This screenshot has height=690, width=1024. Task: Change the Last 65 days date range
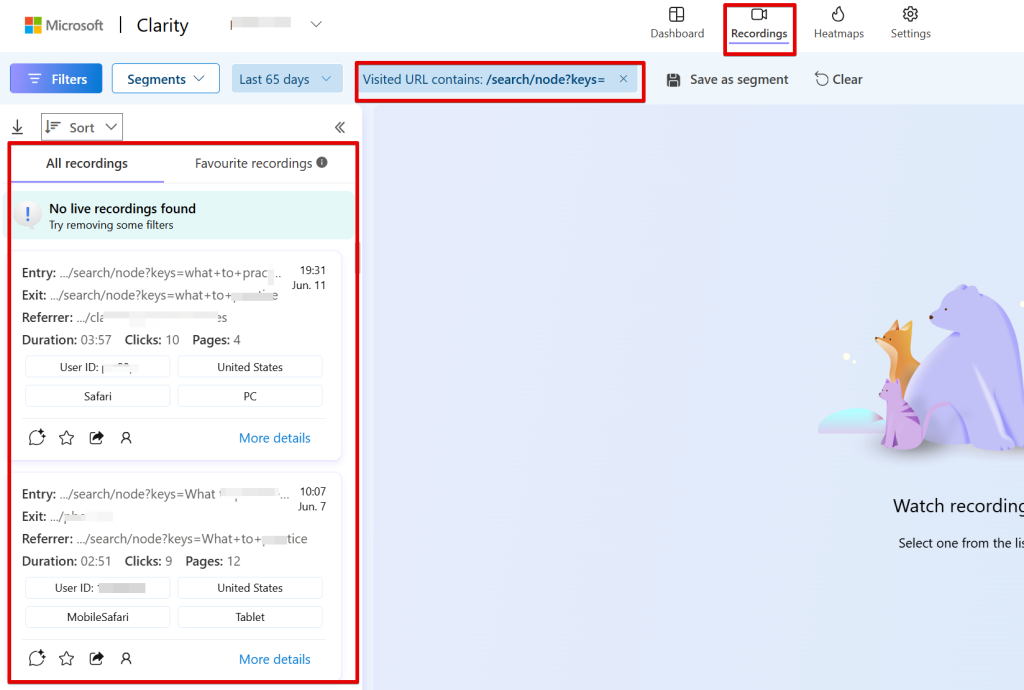pos(287,79)
